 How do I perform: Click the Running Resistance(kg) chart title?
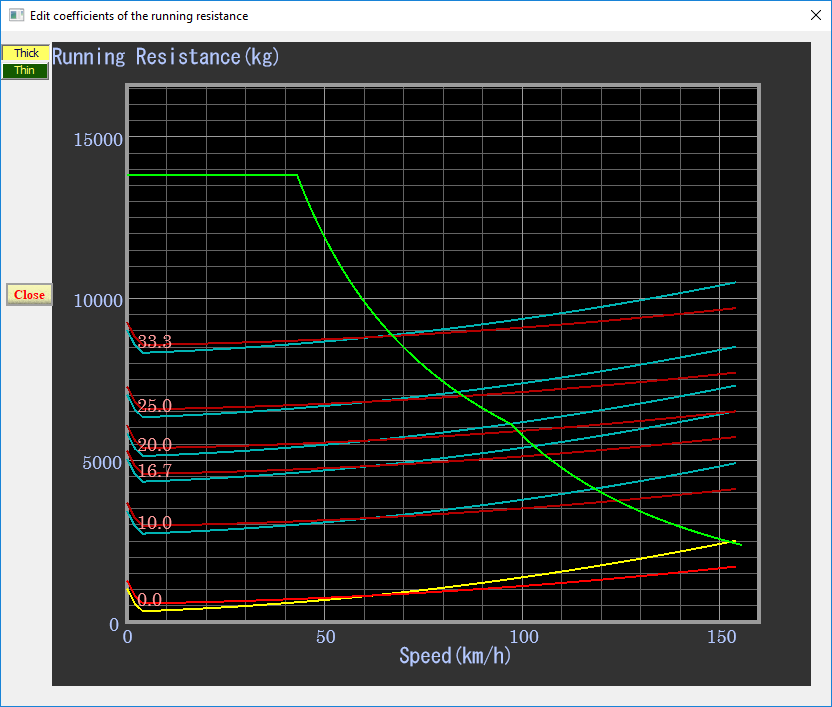click(x=166, y=57)
